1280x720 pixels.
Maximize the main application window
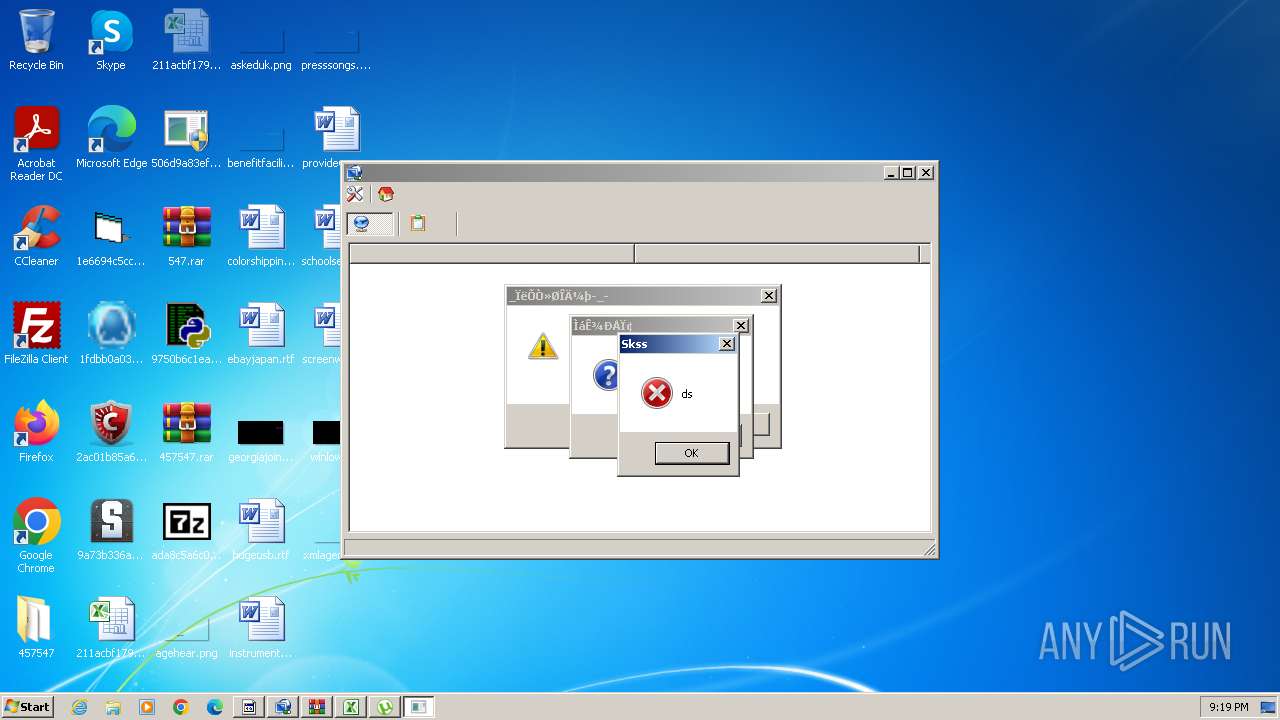(908, 173)
